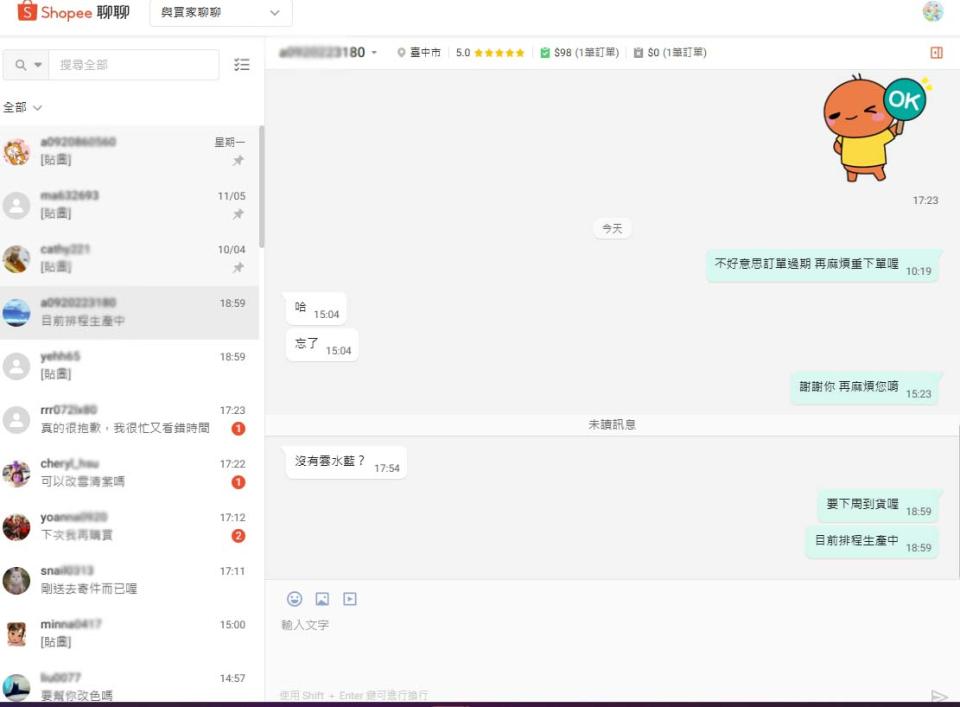
Task: Click the conversation list scrollbar
Action: tap(262, 187)
